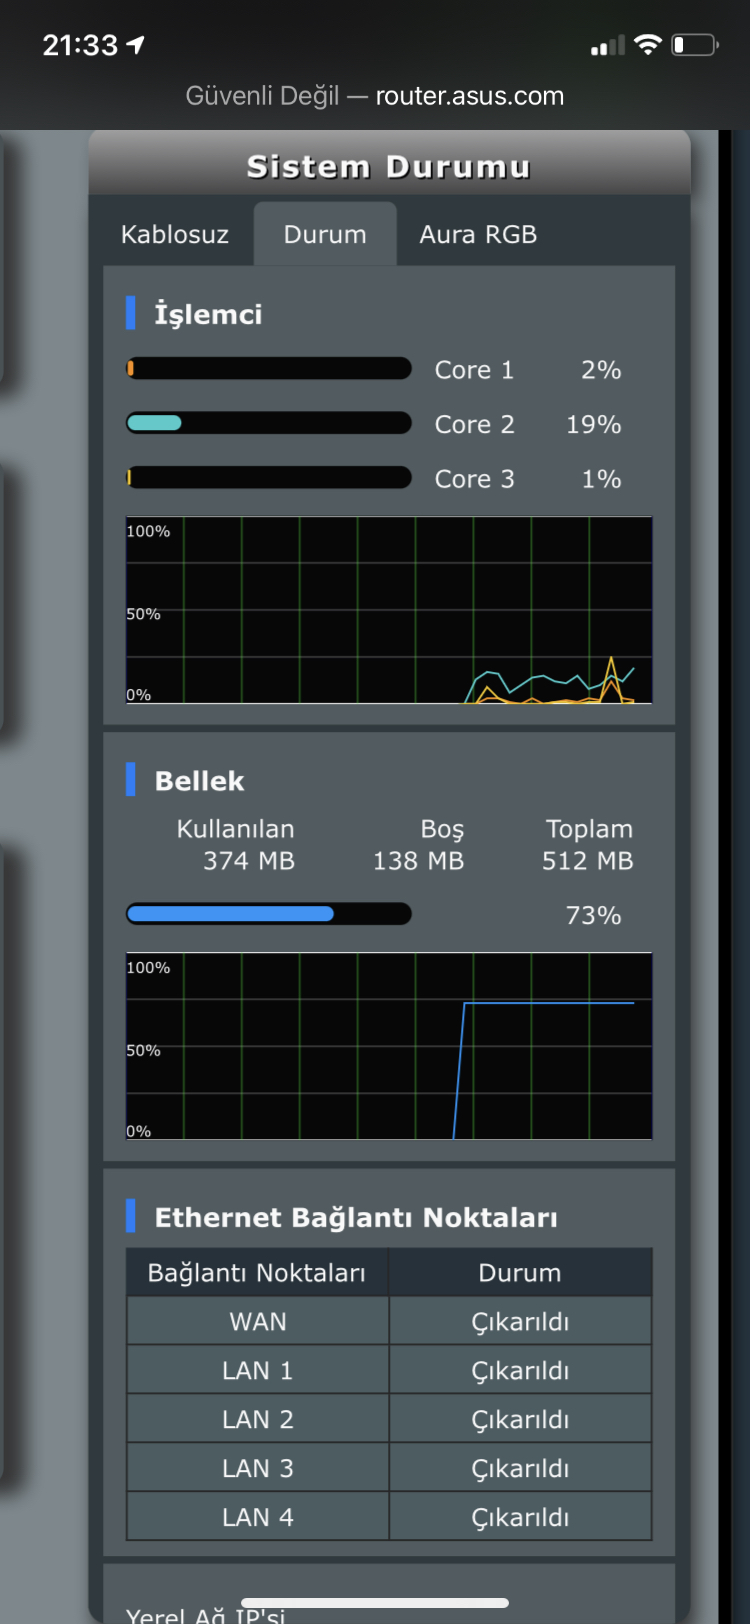This screenshot has height=1624, width=750.
Task: Switch to the Kablosuz tab
Action: (174, 235)
